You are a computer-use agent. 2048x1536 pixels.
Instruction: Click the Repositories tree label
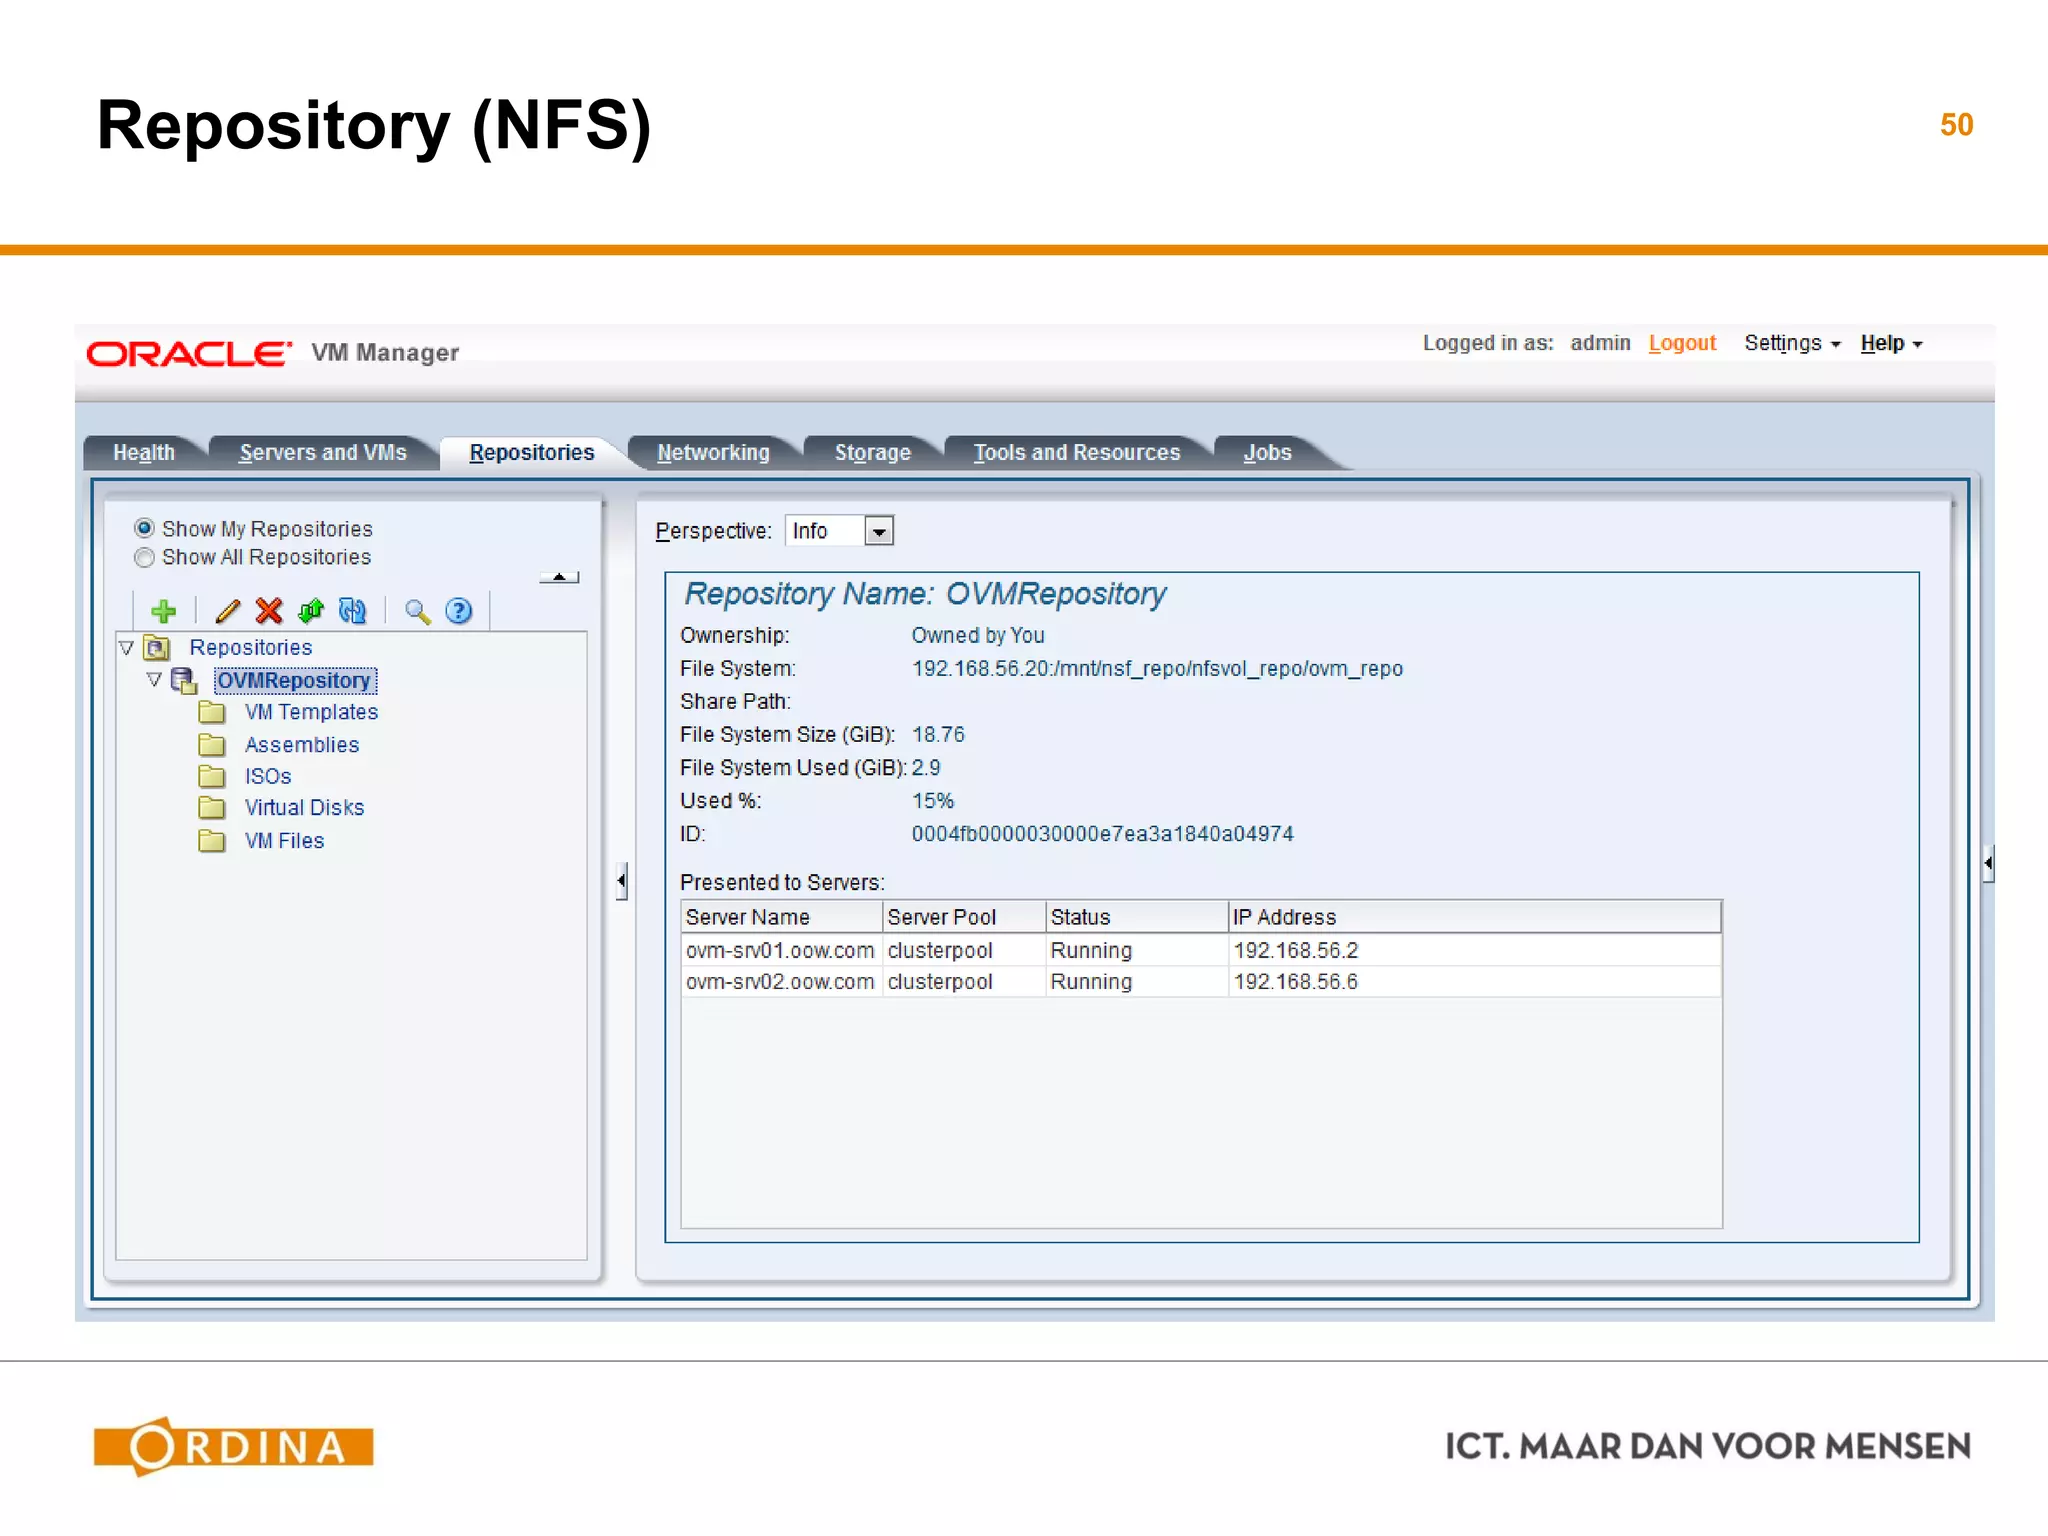coord(251,648)
